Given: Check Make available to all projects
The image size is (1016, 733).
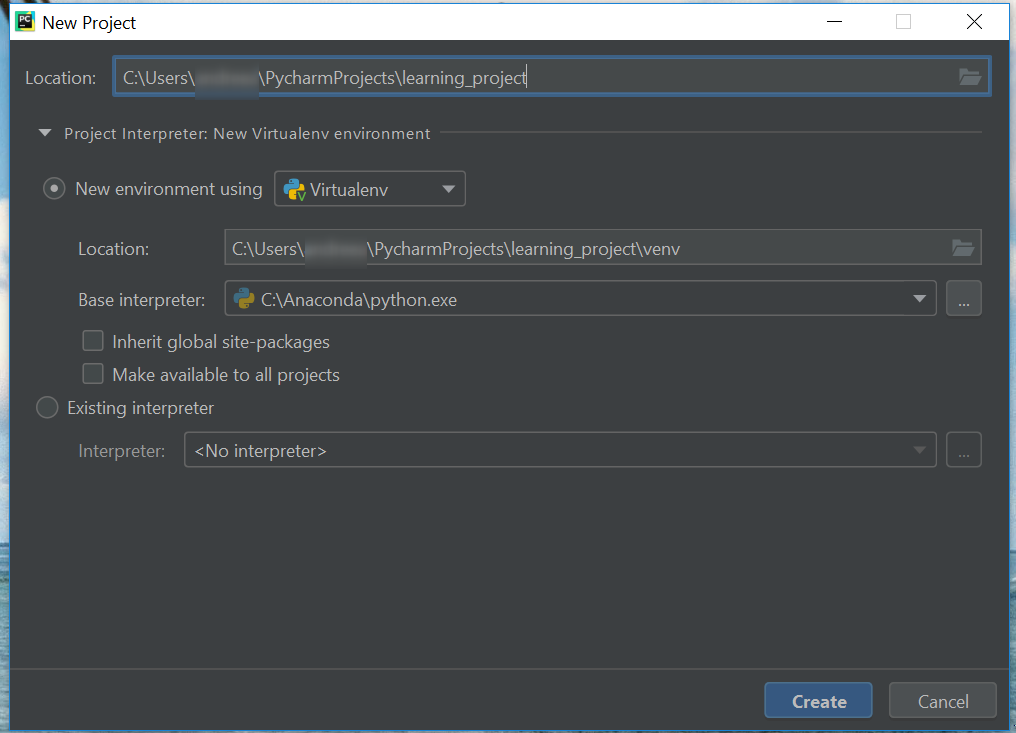Looking at the screenshot, I should (93, 374).
